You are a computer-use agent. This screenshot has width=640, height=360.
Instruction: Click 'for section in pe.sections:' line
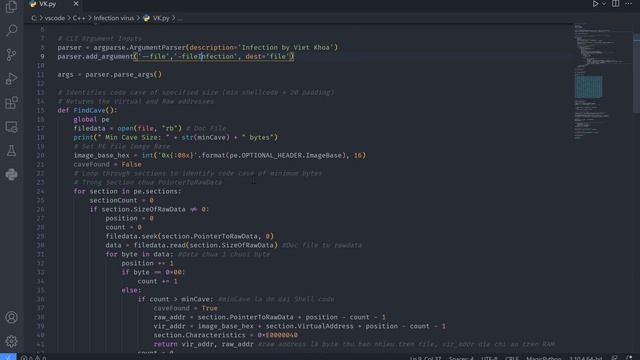(x=127, y=191)
